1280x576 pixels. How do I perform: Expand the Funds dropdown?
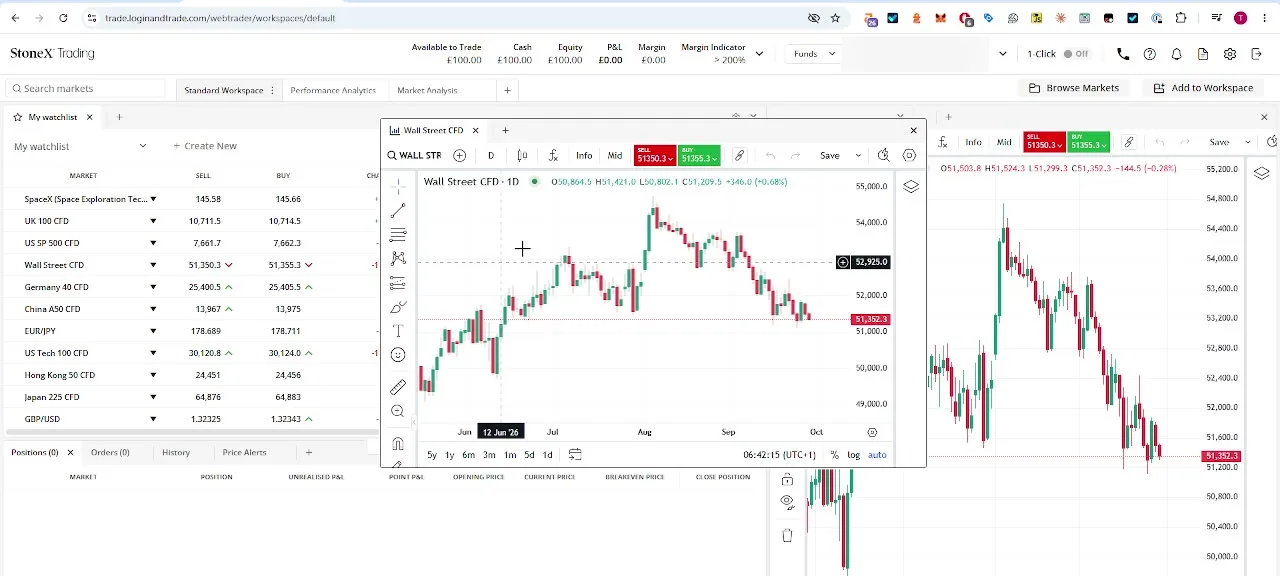click(815, 54)
